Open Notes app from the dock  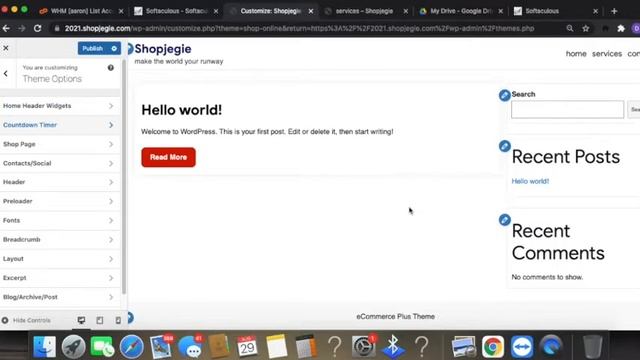(x=276, y=347)
